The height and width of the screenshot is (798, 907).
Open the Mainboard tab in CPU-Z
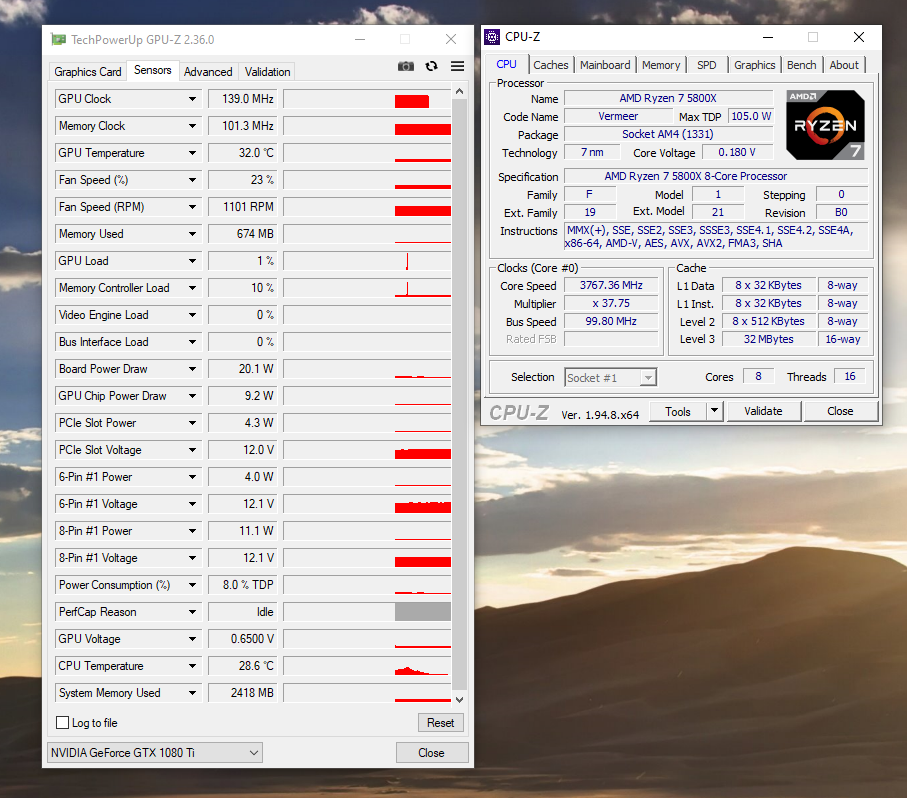pos(605,65)
